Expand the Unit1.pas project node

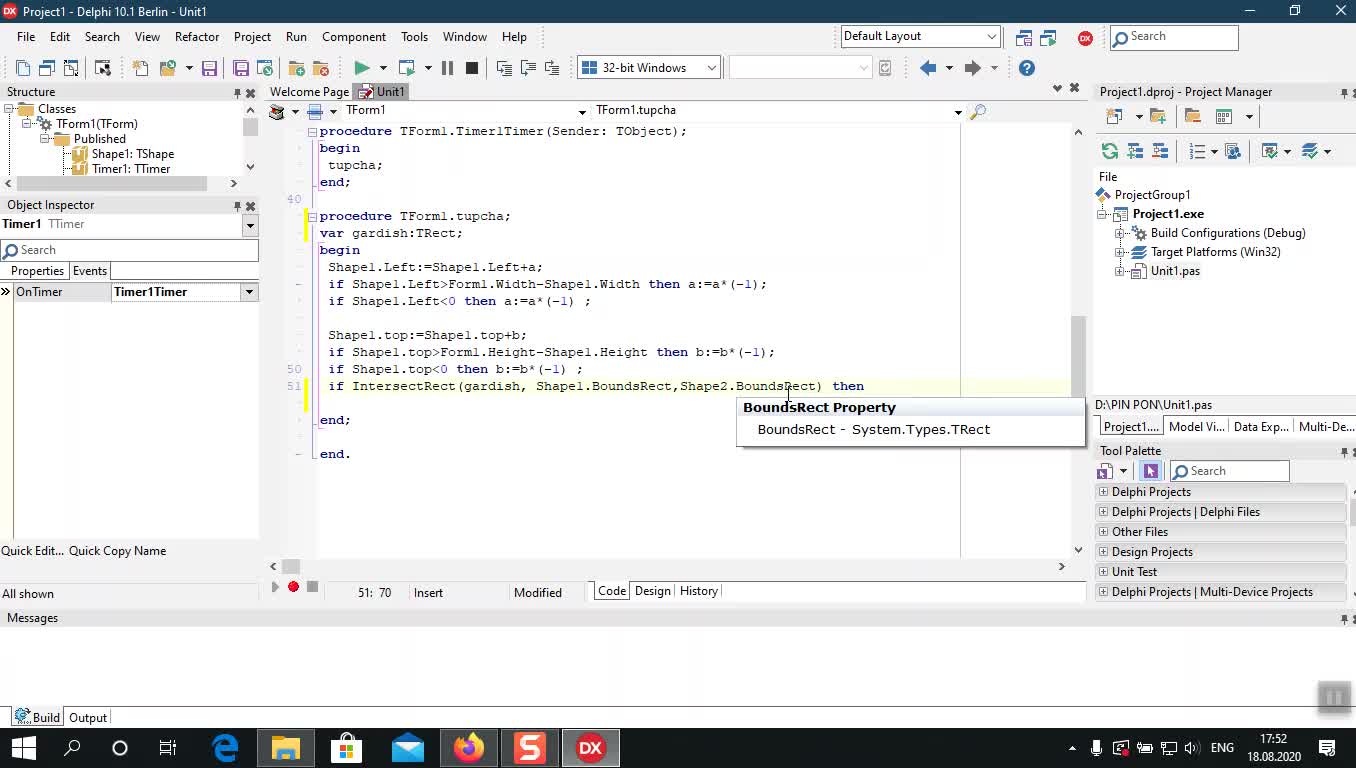[x=1121, y=271]
